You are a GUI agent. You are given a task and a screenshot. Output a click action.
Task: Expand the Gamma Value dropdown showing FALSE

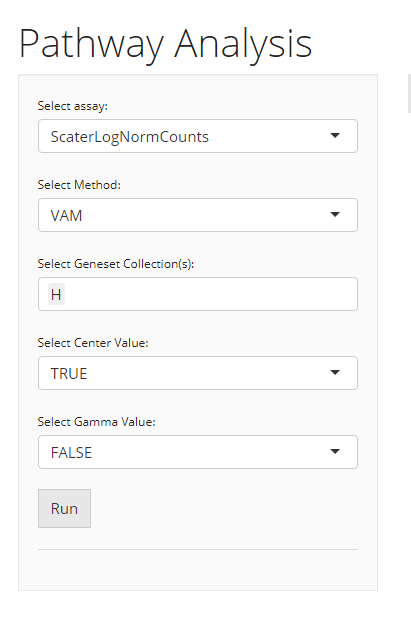(x=198, y=452)
